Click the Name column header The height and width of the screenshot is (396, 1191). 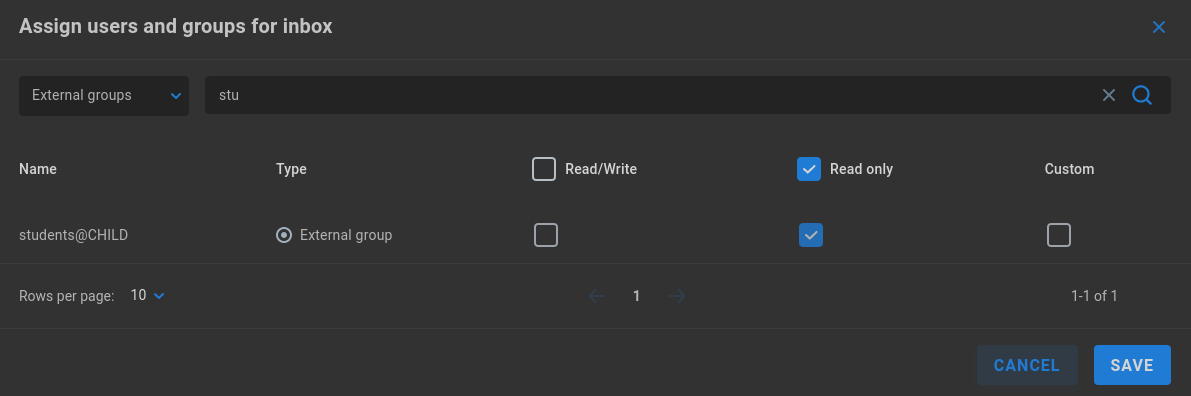38,169
